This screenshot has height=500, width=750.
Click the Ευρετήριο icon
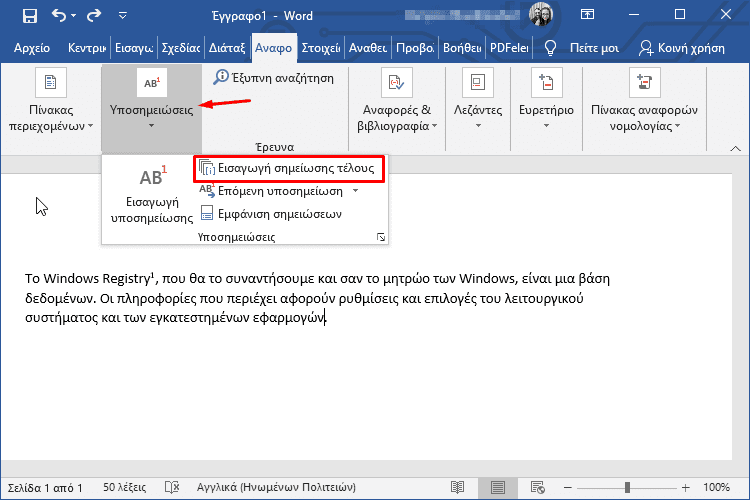pyautogui.click(x=546, y=83)
